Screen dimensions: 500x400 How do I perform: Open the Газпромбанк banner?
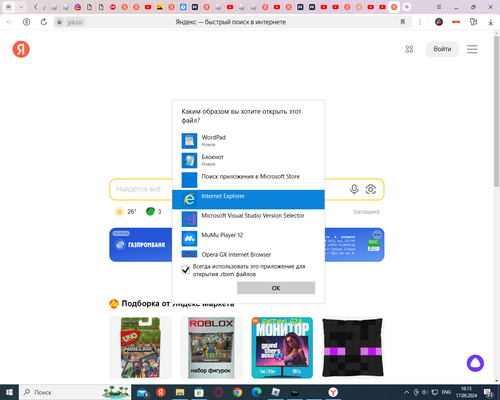tap(141, 245)
